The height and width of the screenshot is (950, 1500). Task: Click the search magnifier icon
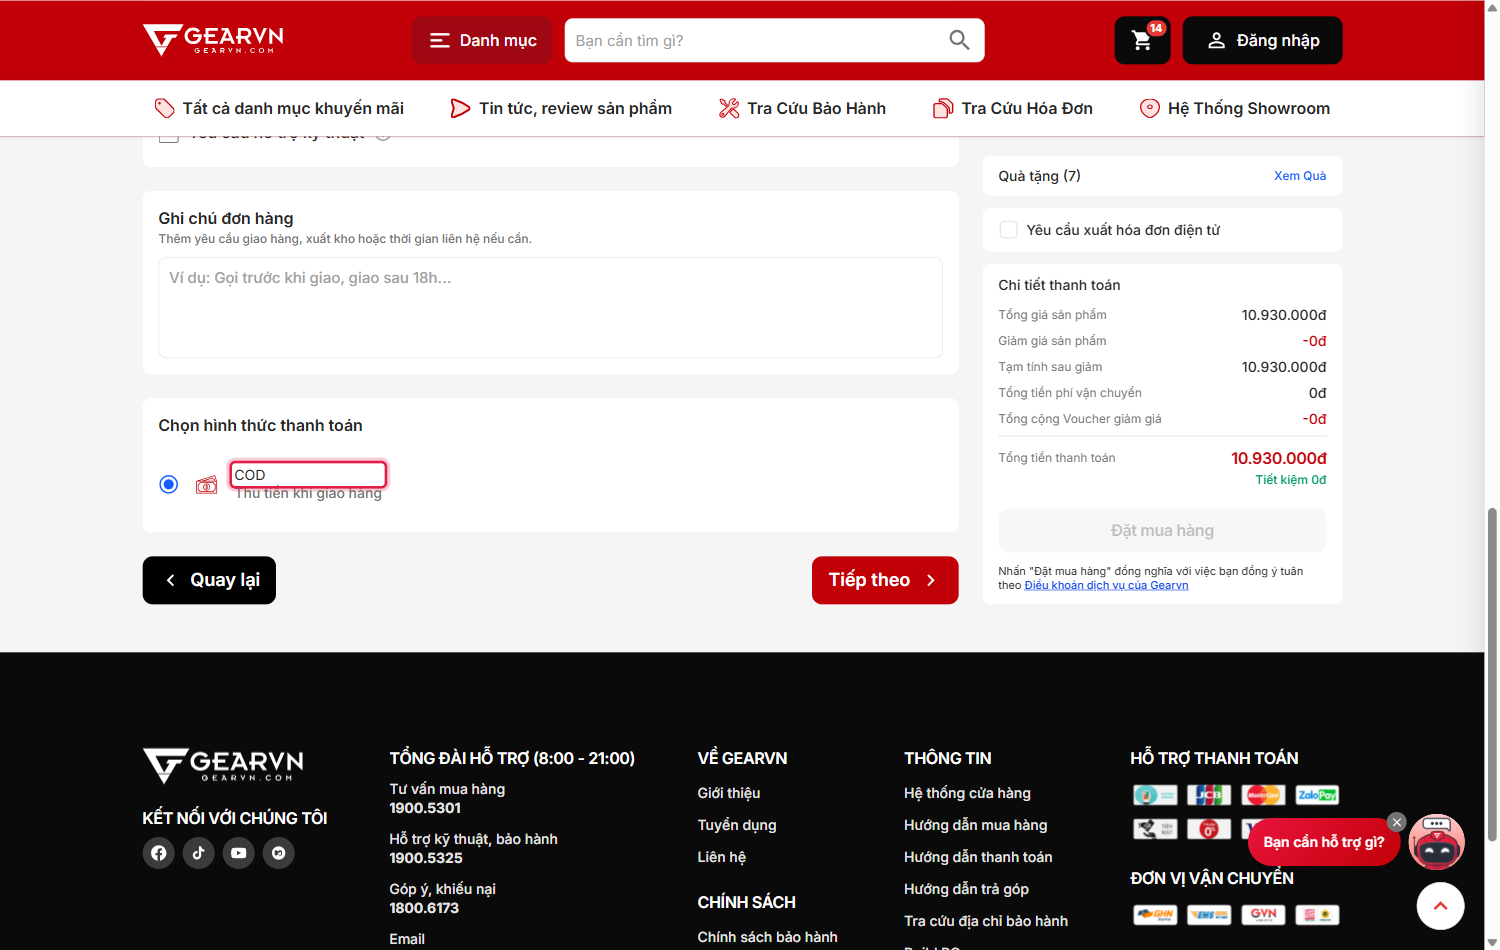coord(959,40)
